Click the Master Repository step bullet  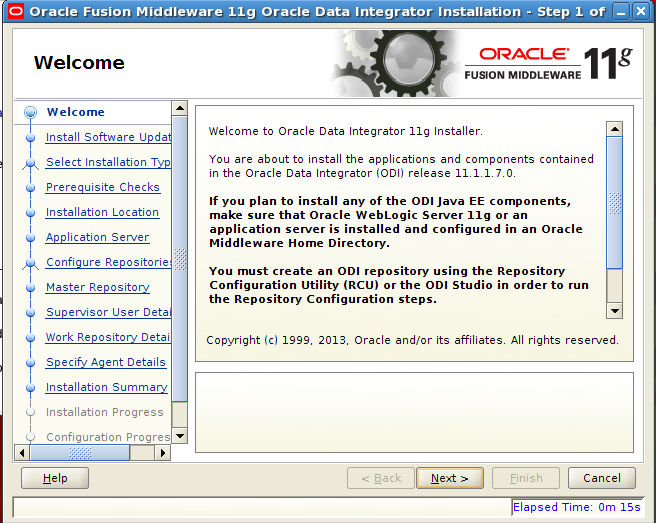click(x=31, y=287)
